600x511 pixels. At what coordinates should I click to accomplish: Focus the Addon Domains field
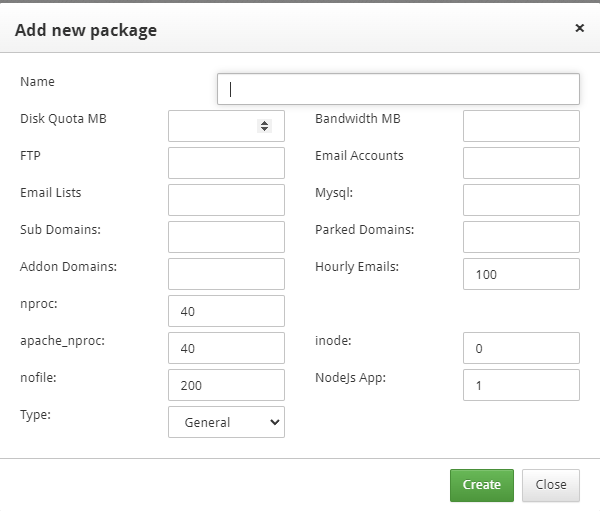[x=226, y=274]
